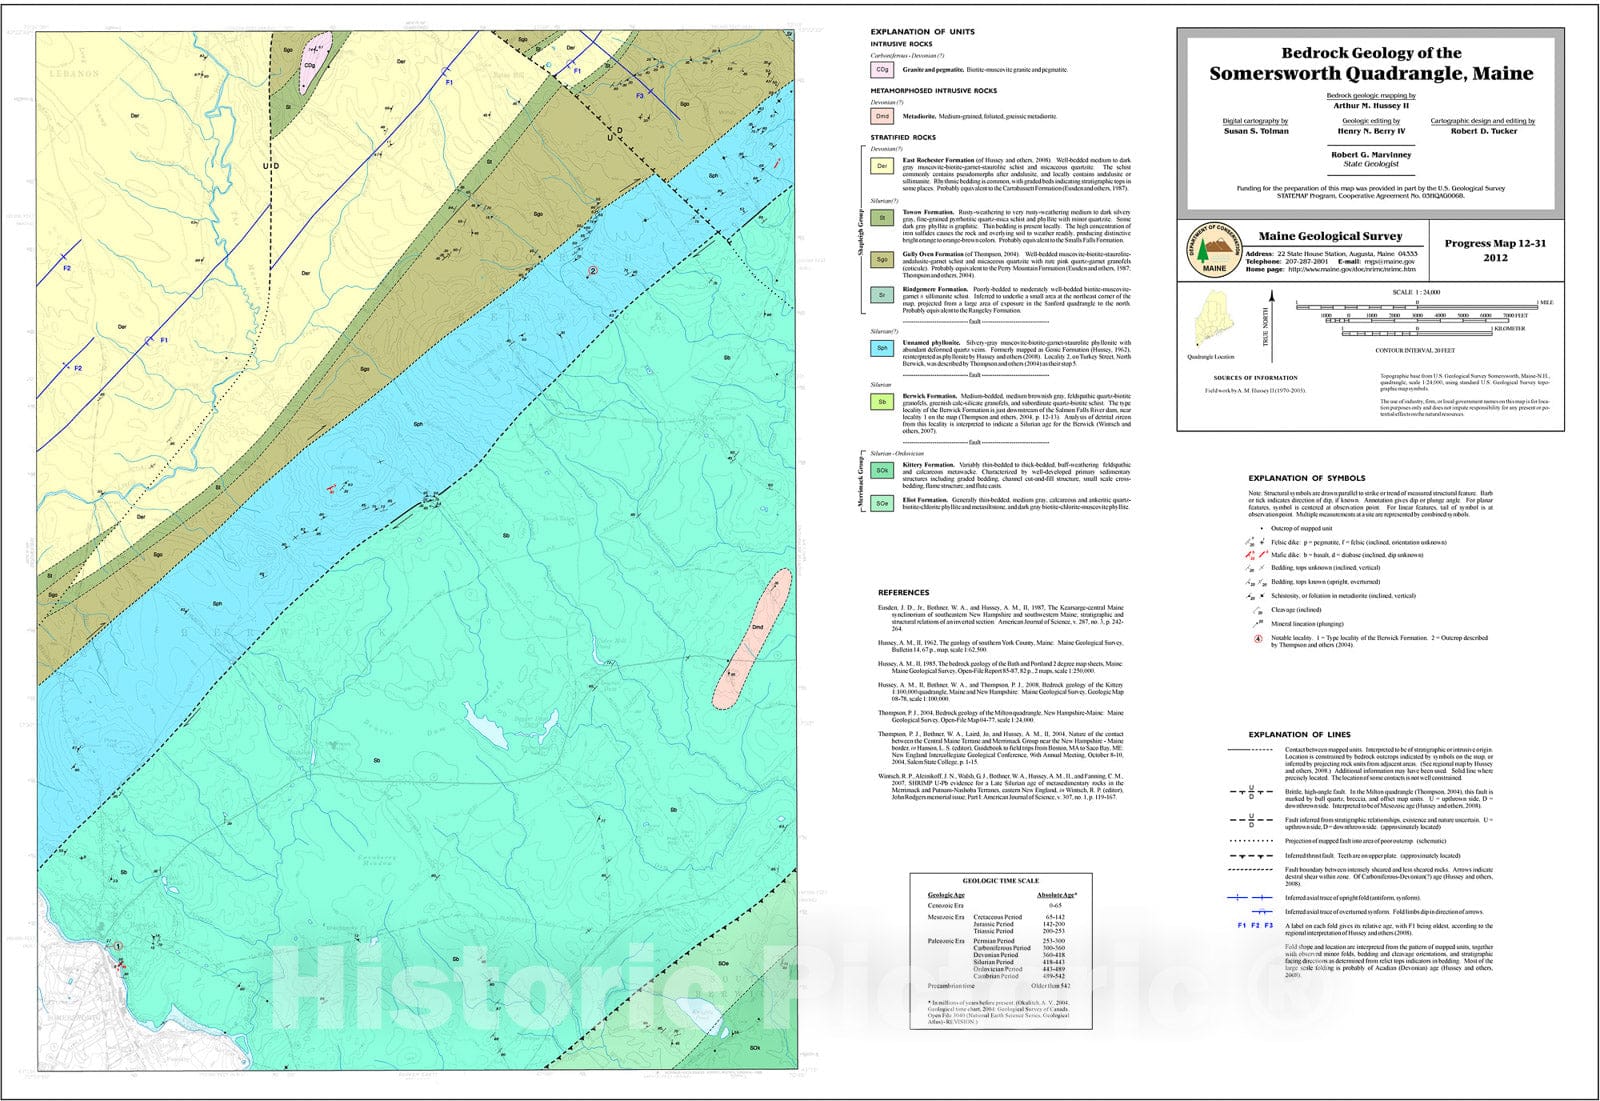This screenshot has height=1101, width=1600.
Task: Click the bedding tops unknown symbol
Action: (1256, 568)
